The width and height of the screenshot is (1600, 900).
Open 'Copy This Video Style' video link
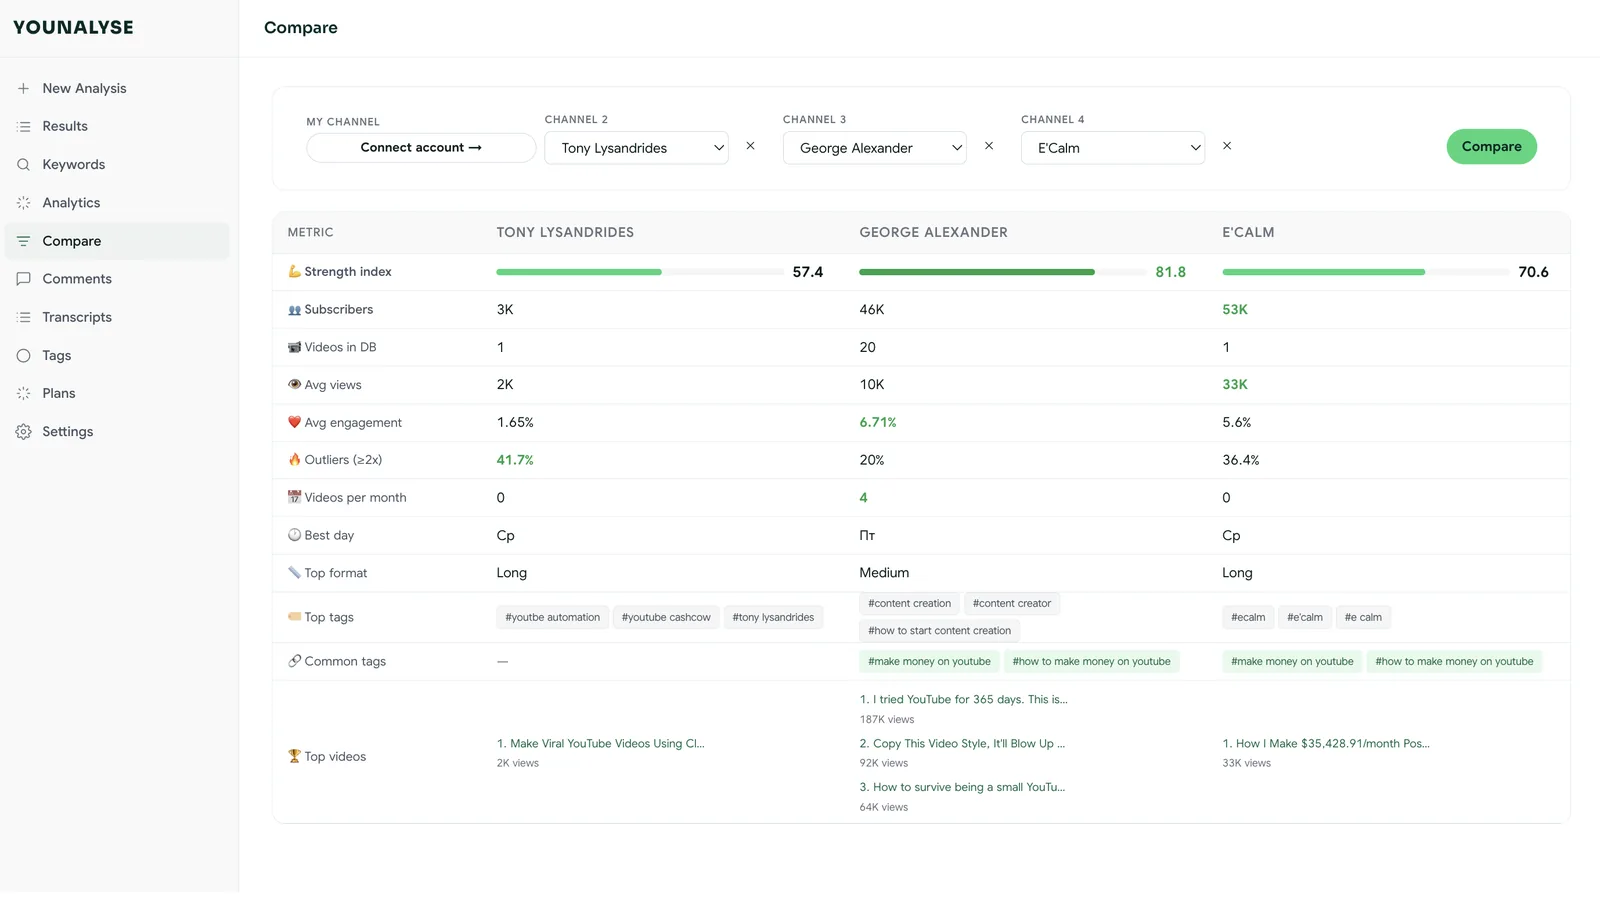(963, 743)
